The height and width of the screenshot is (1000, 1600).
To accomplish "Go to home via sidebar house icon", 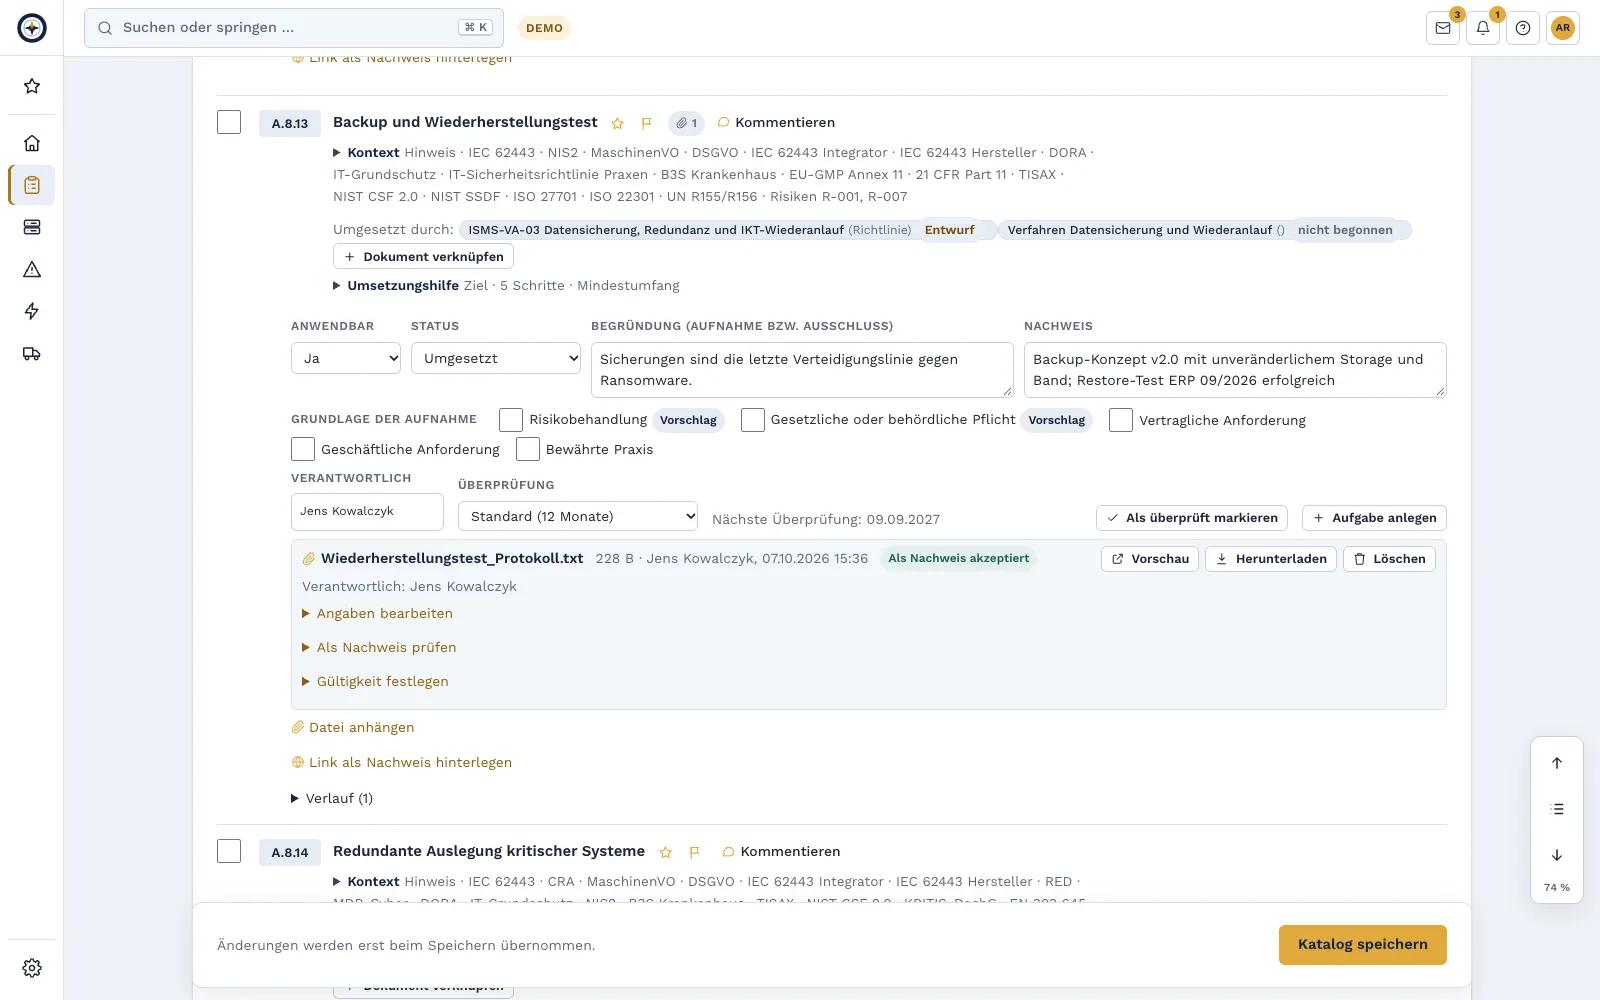I will 32,143.
